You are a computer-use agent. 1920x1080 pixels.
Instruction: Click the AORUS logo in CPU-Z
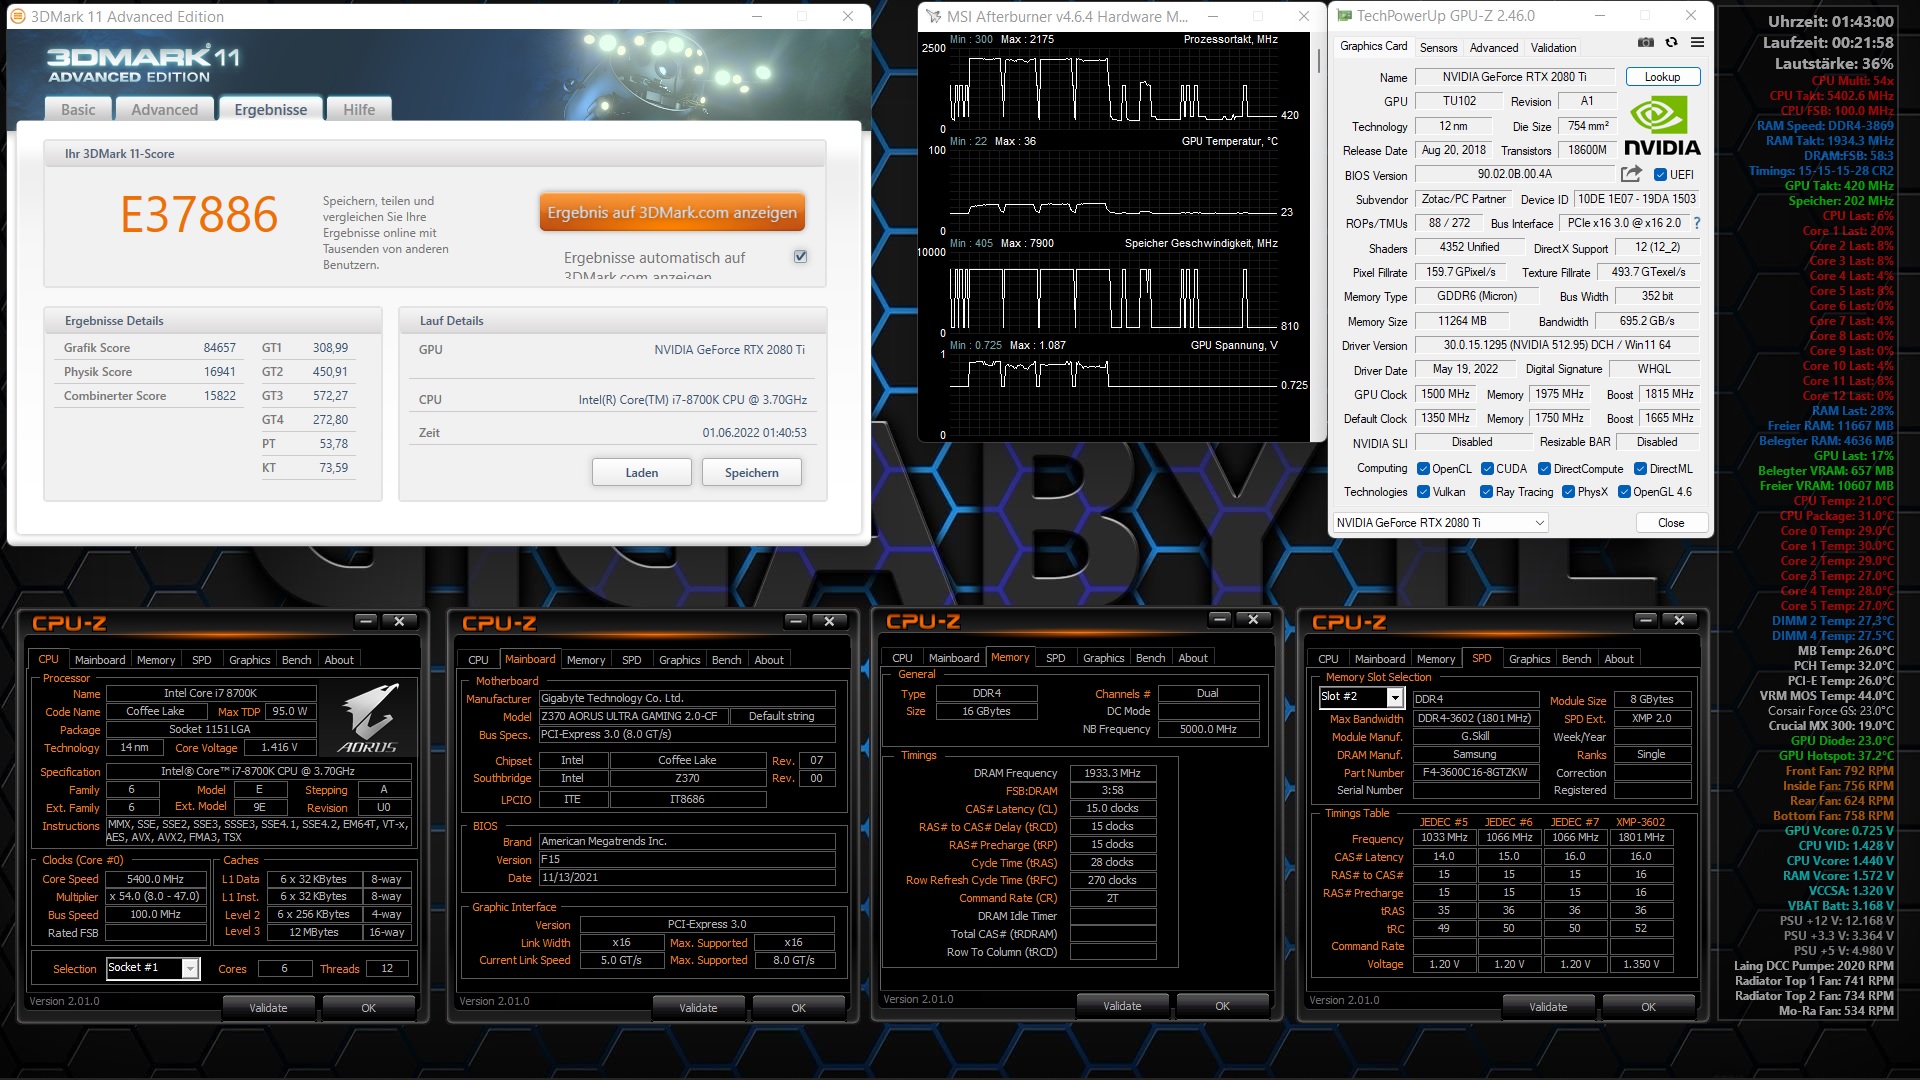pos(368,718)
